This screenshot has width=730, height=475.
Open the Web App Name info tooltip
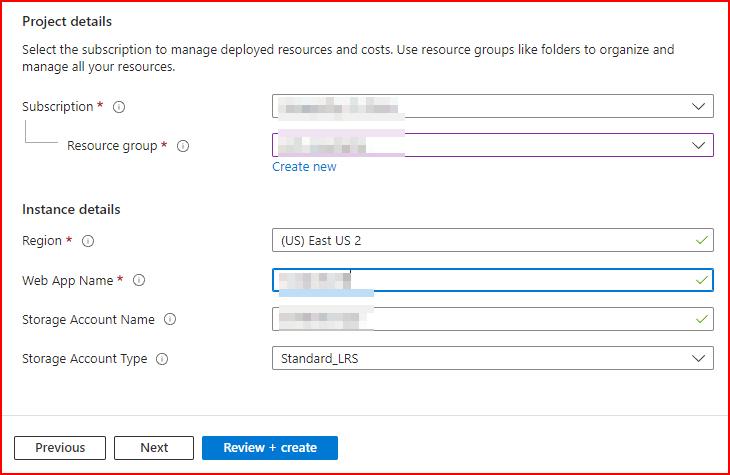139,281
